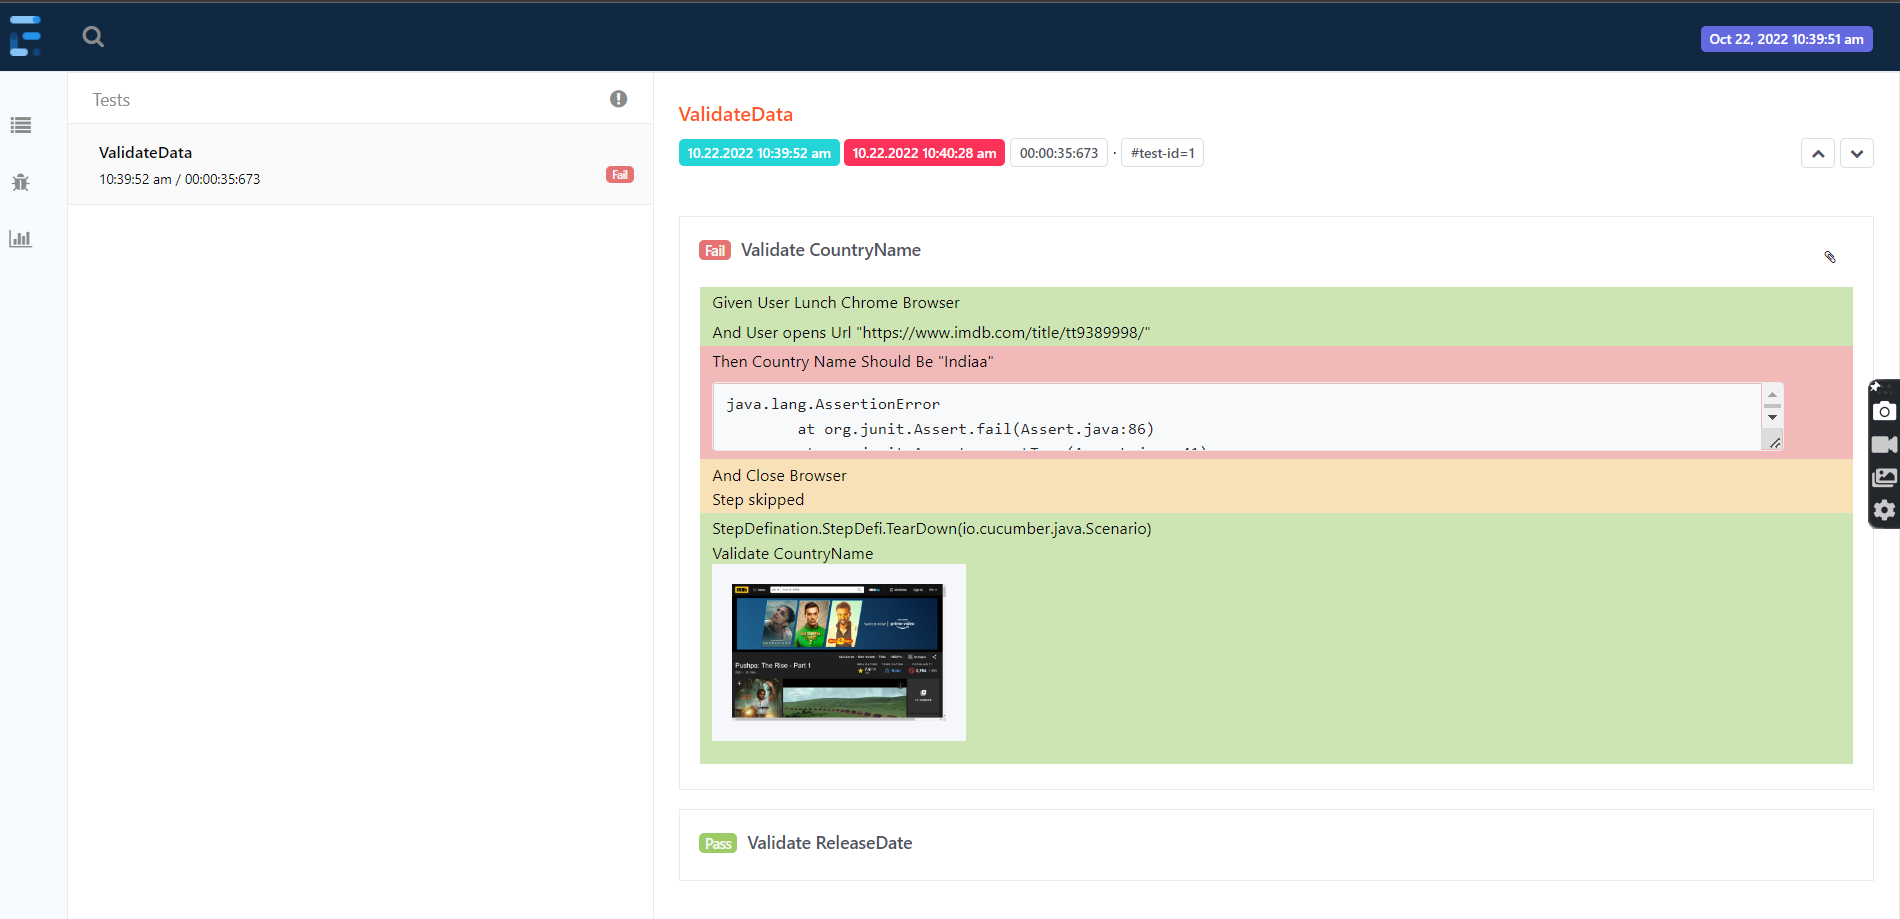Screen dimensions: 1900x919
Task: Open the gear settings tool icon
Action: (1884, 510)
